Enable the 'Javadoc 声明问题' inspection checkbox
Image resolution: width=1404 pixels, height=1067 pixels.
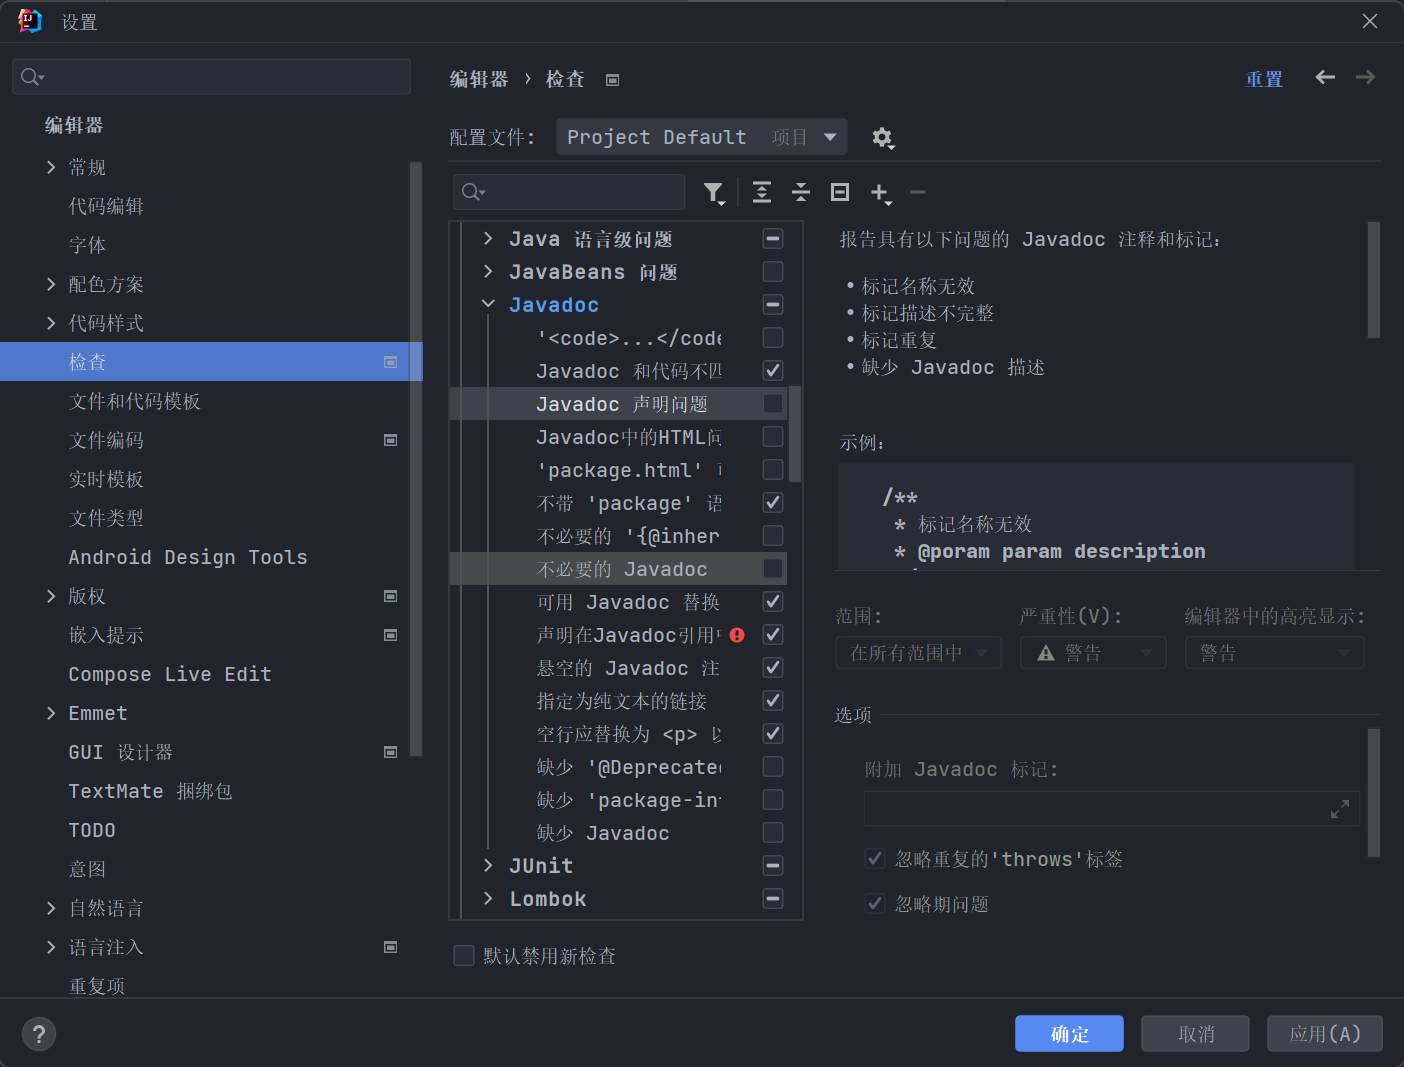click(x=773, y=404)
